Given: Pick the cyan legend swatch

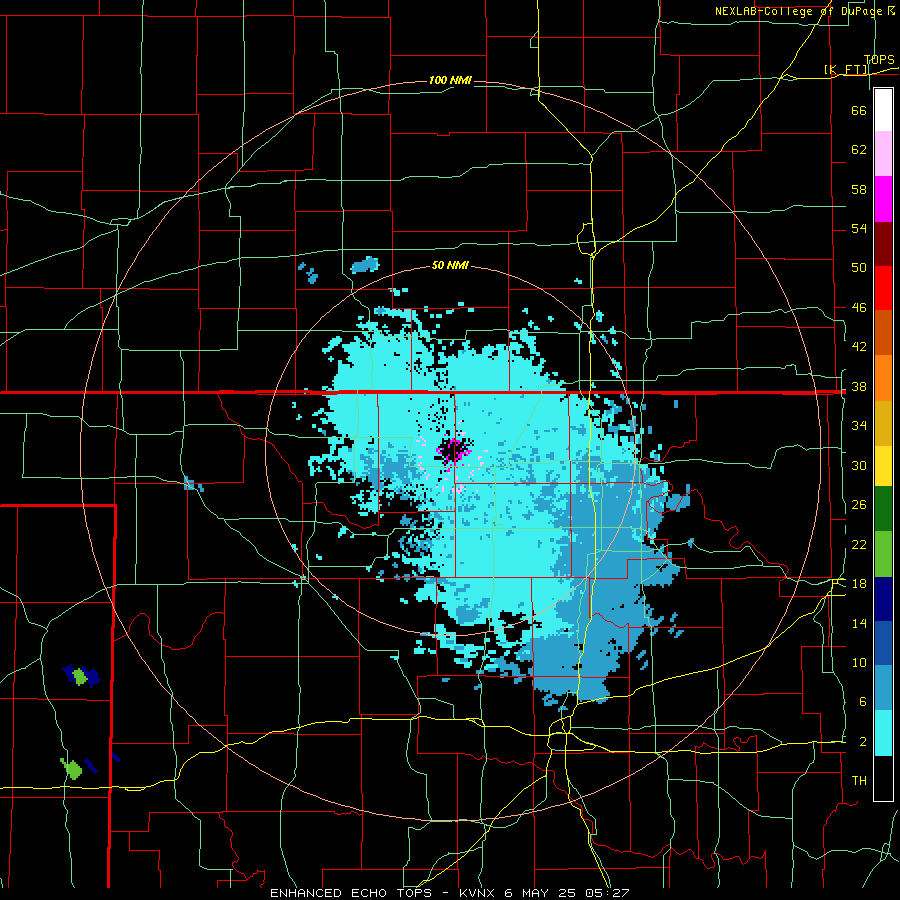Looking at the screenshot, I should (883, 733).
